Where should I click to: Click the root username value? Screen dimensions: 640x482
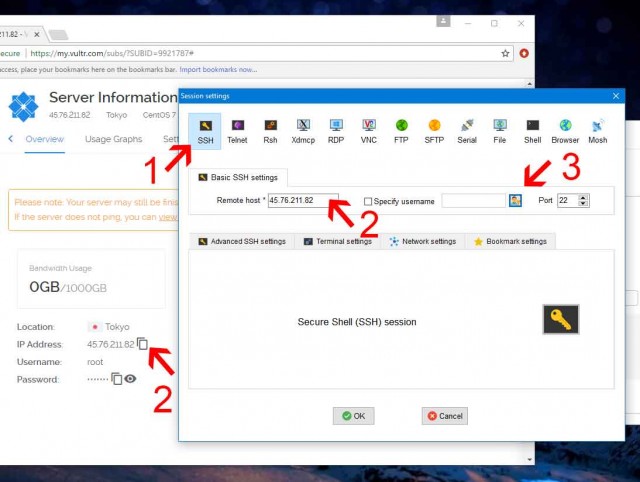tap(95, 362)
